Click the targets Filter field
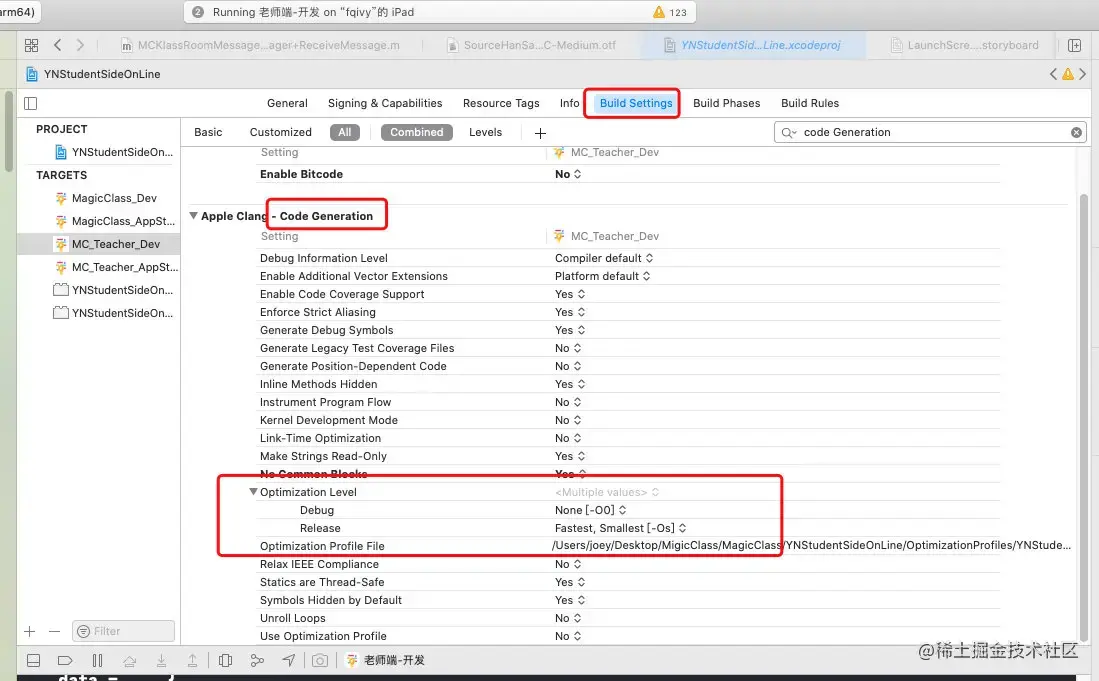Viewport: 1099px width, 681px height. click(123, 631)
